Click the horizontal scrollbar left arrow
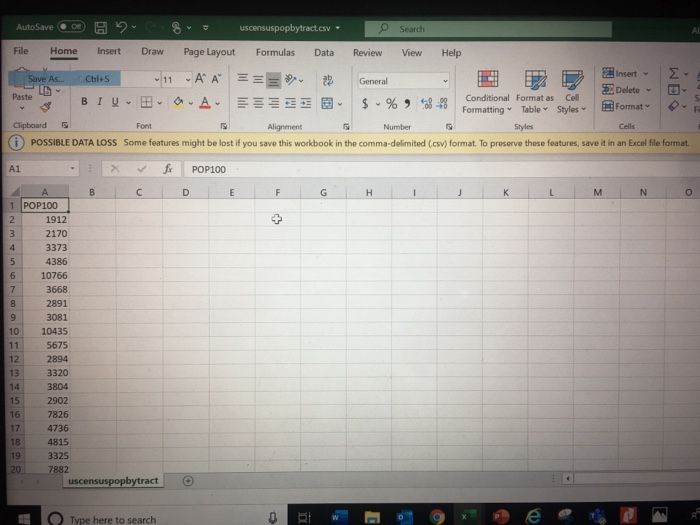Viewport: 700px width, 525px height. (x=567, y=479)
